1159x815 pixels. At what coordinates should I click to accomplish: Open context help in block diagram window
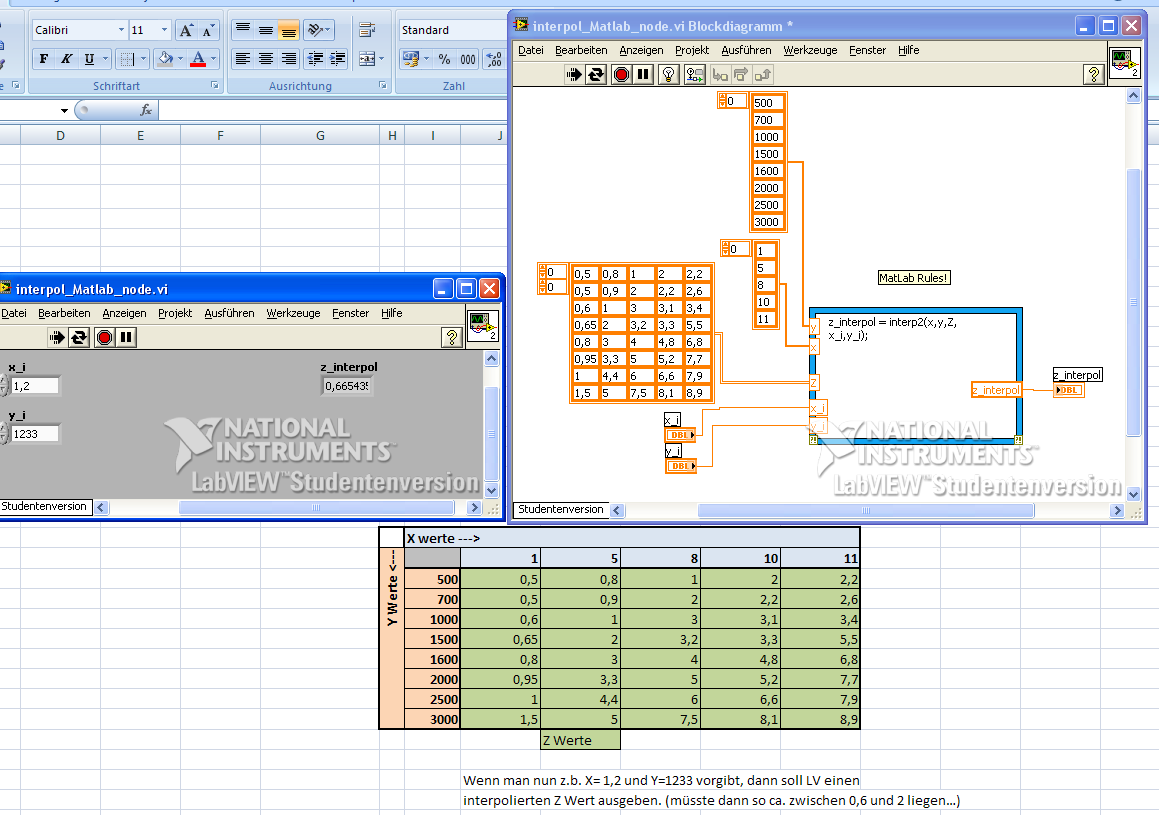(x=1094, y=74)
